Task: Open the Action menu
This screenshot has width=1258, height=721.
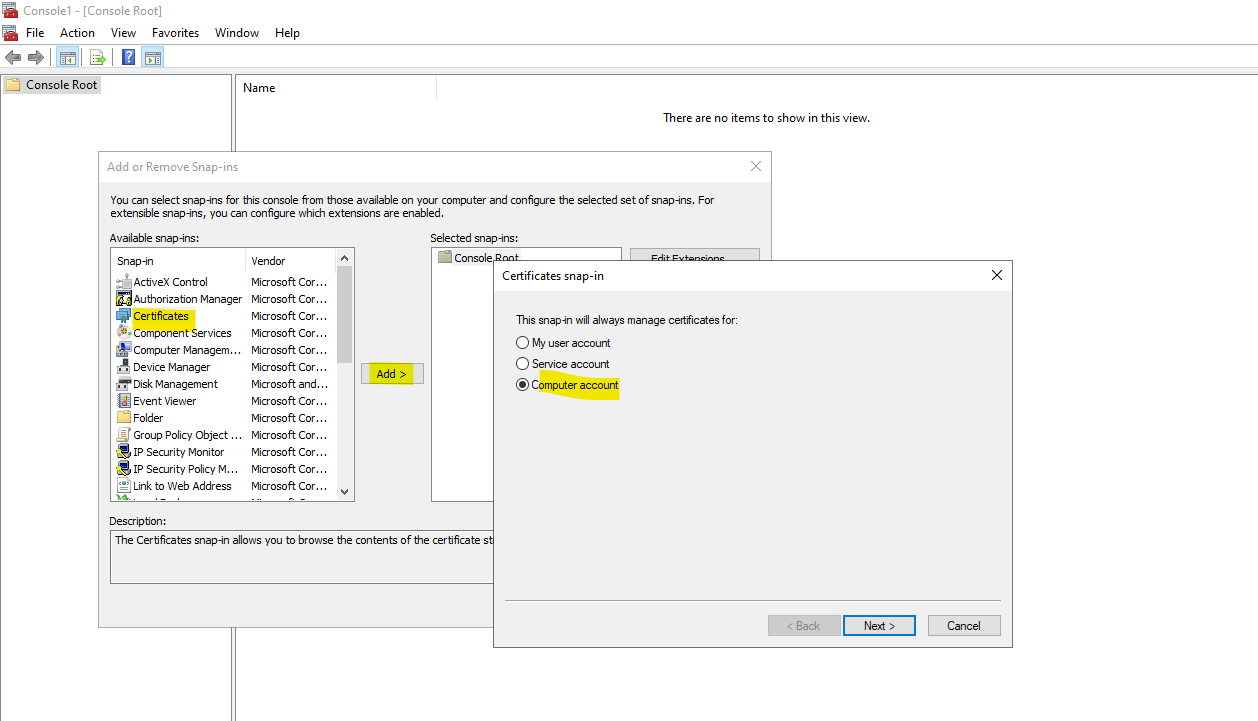Action: (77, 33)
